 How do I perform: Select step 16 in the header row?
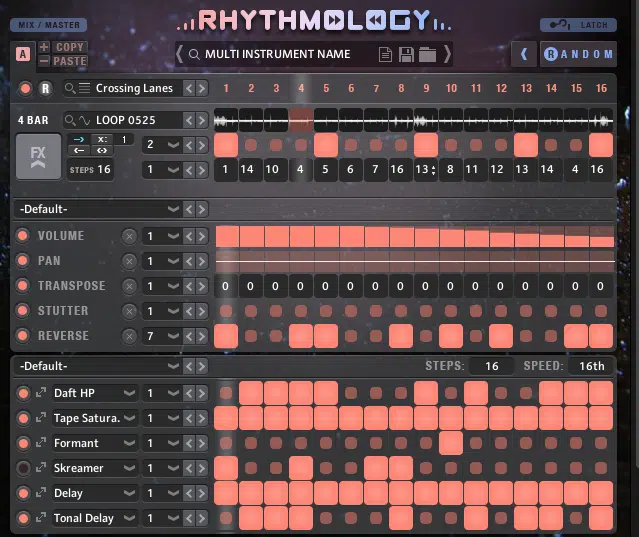pyautogui.click(x=601, y=88)
